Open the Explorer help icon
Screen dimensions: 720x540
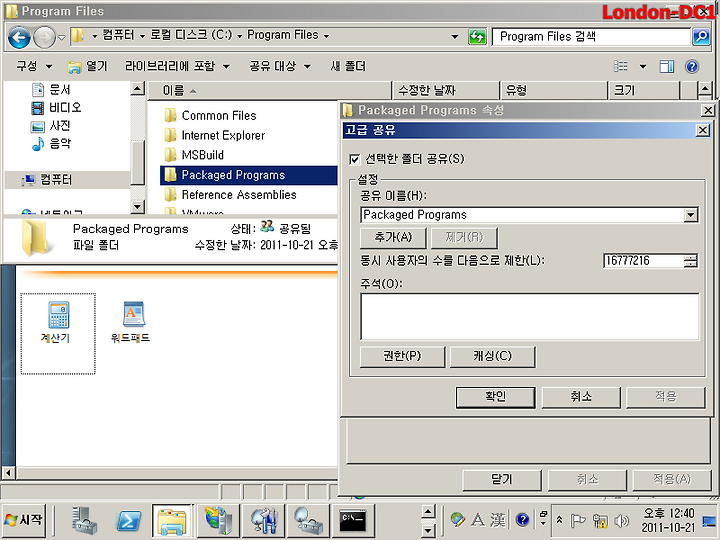(x=692, y=67)
